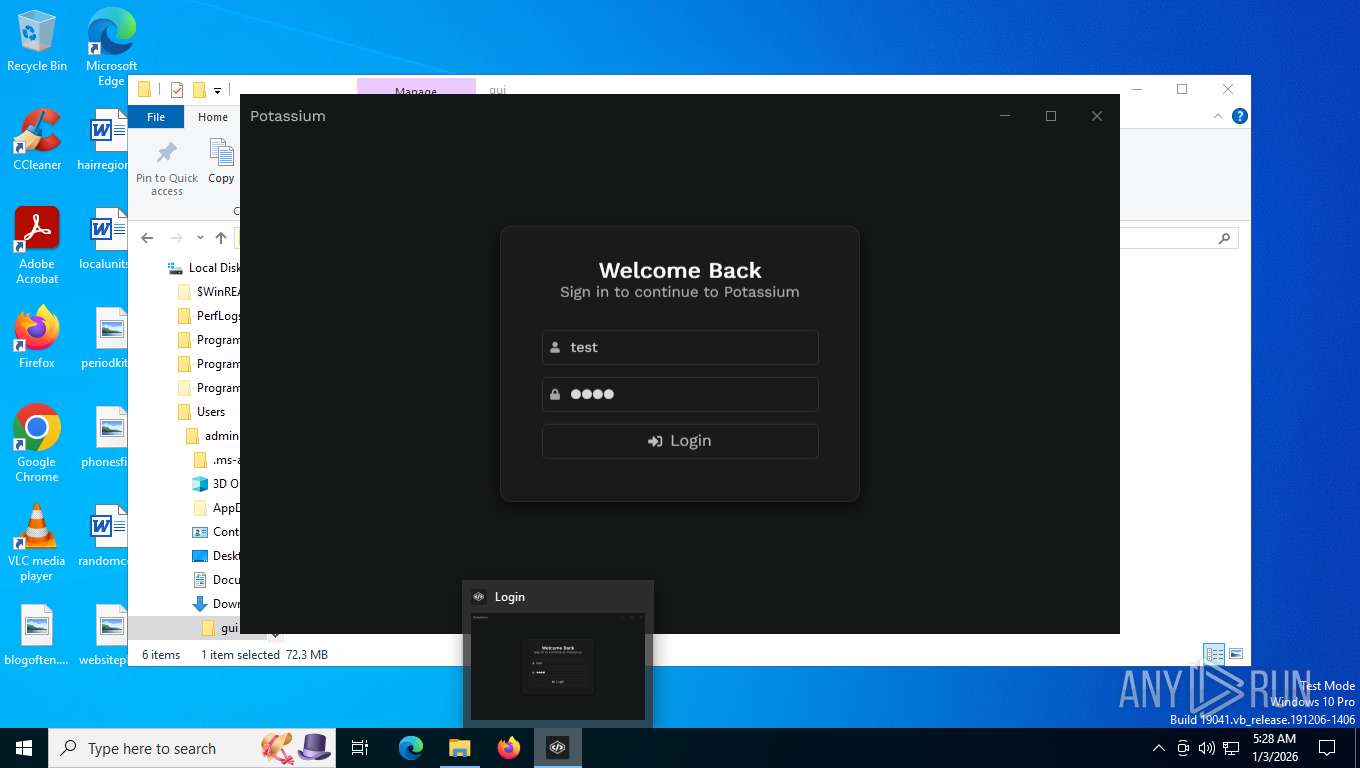Select the CCleaner desktop shortcut
The width and height of the screenshot is (1360, 768).
[x=37, y=140]
